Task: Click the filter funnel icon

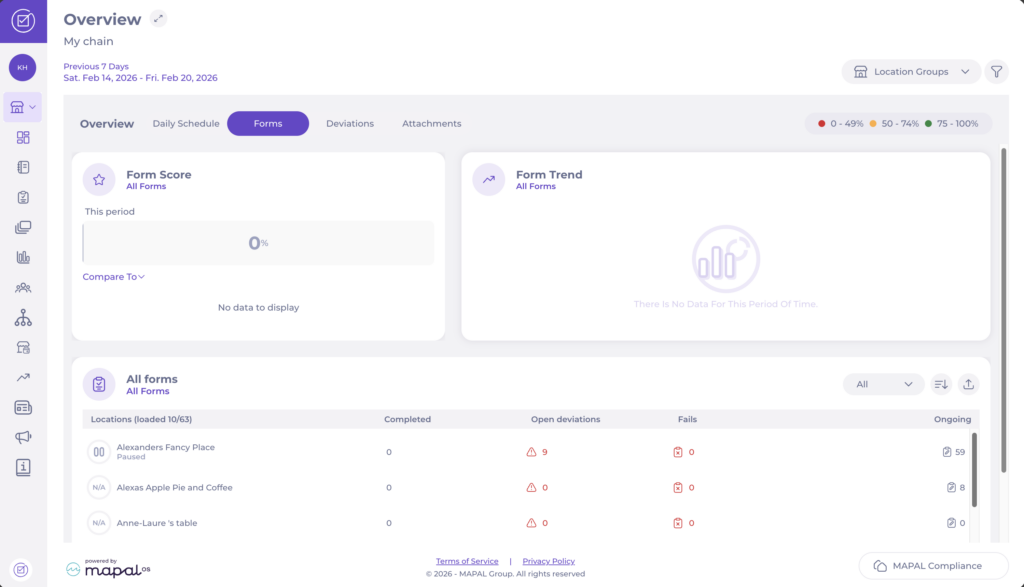Action: 996,72
